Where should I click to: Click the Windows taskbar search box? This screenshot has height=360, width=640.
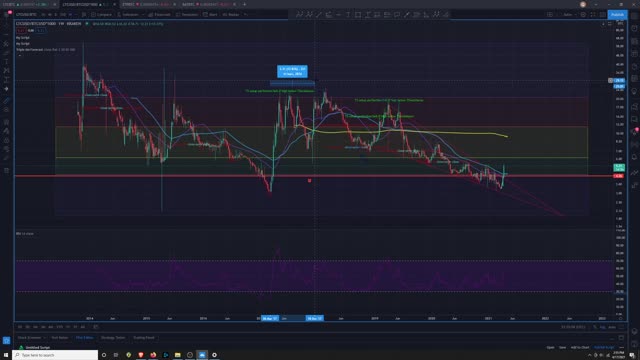click(x=55, y=355)
